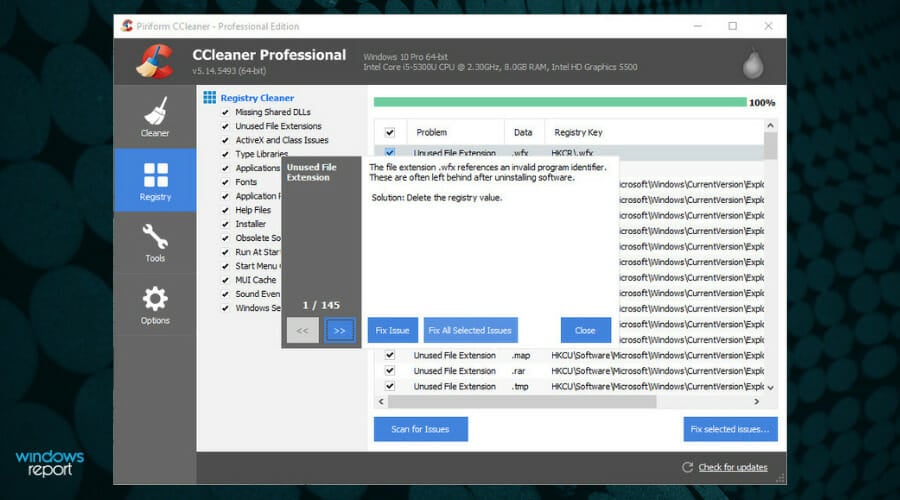Select the Help Files label
The width and height of the screenshot is (900, 500).
coord(253,210)
